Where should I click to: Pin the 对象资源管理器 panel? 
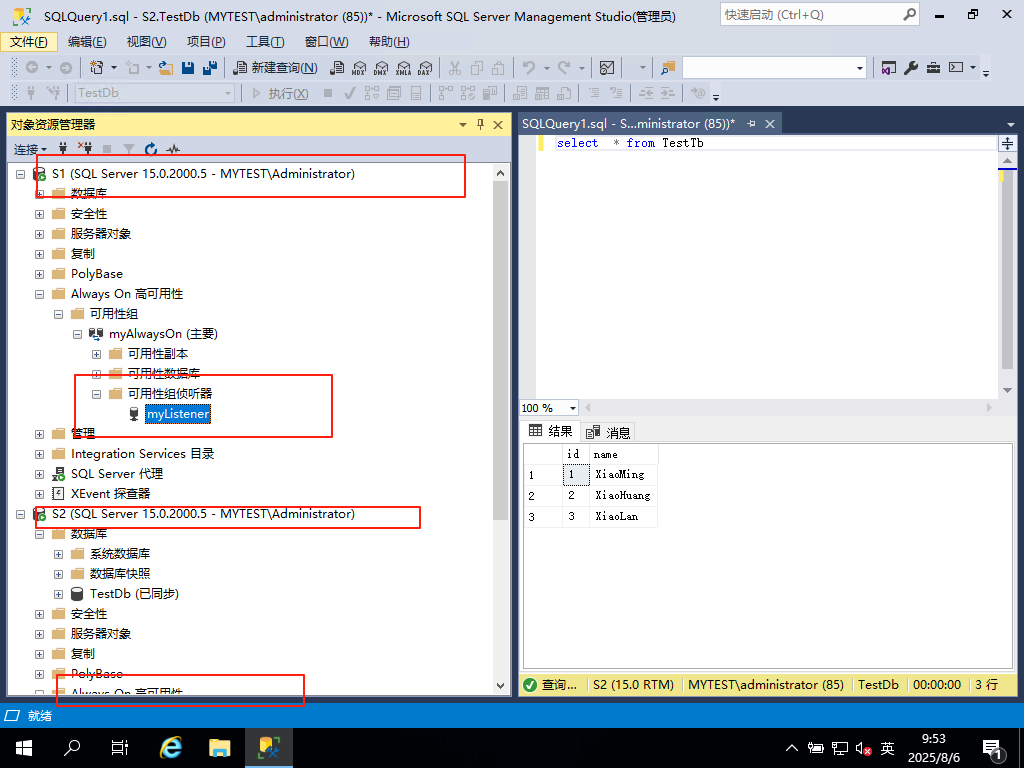point(480,124)
